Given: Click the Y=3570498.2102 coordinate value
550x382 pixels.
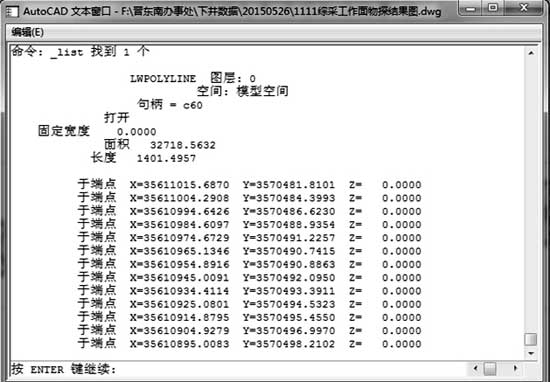Looking at the screenshot, I should click(x=289, y=344).
